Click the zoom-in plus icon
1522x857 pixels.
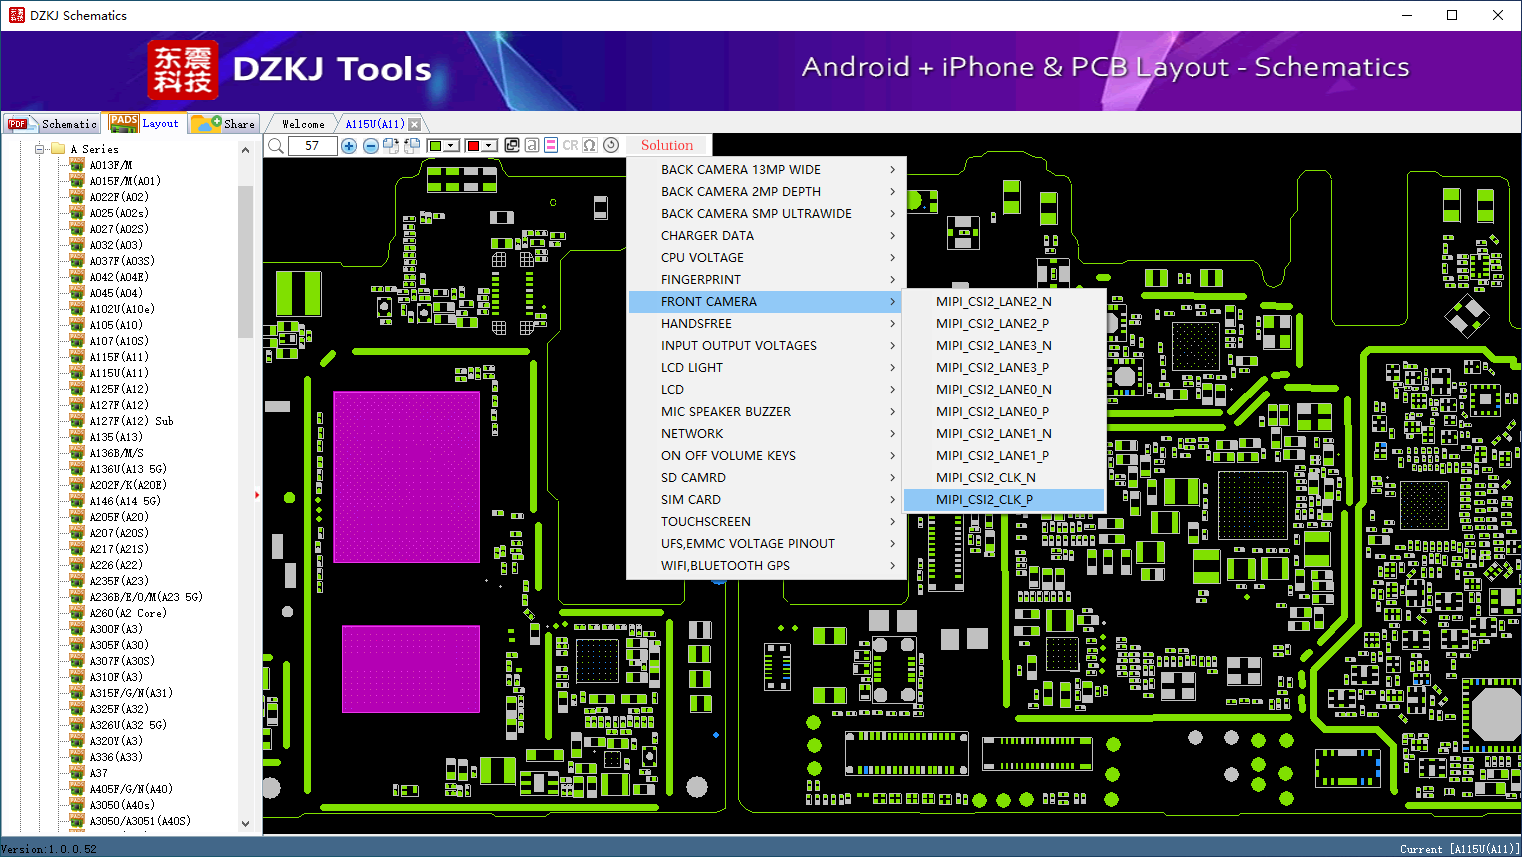349,146
